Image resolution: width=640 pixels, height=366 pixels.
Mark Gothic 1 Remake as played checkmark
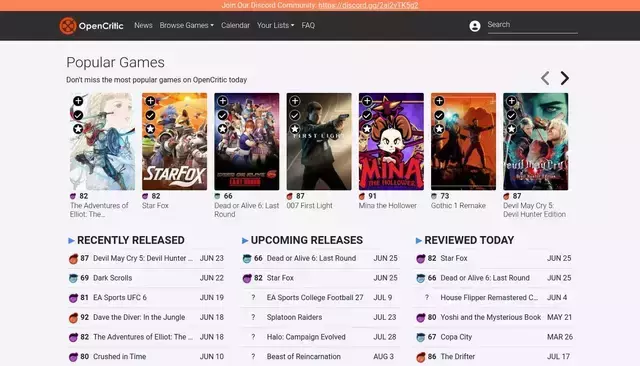439,115
